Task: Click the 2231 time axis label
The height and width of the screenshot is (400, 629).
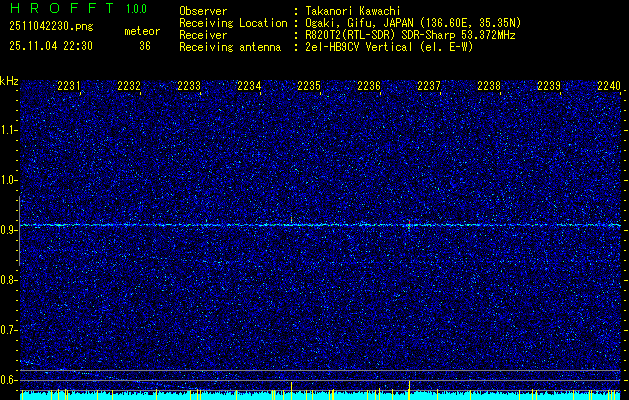Action: [69, 85]
